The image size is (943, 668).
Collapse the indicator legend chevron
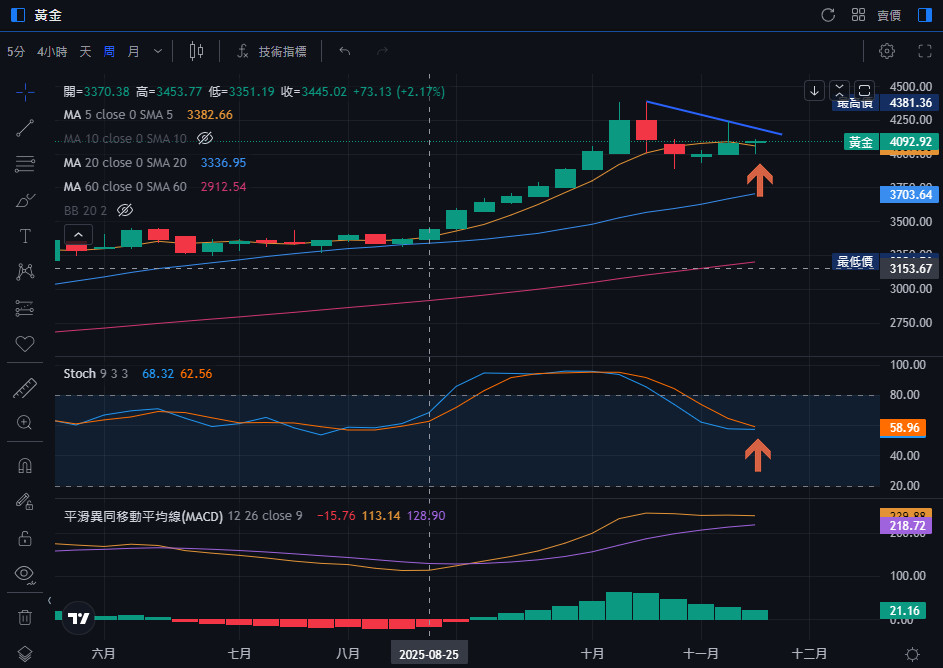[79, 235]
